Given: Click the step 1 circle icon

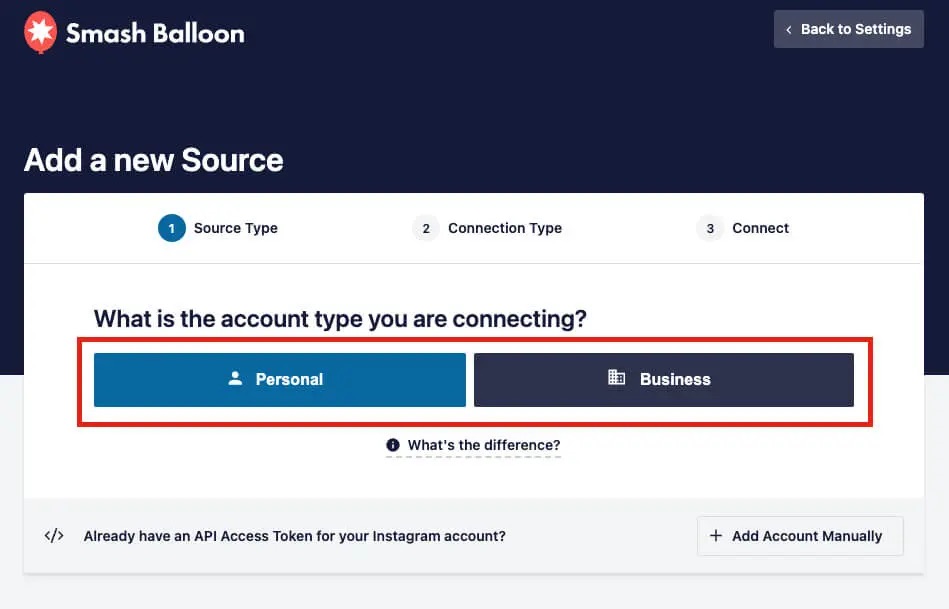Looking at the screenshot, I should click(172, 228).
